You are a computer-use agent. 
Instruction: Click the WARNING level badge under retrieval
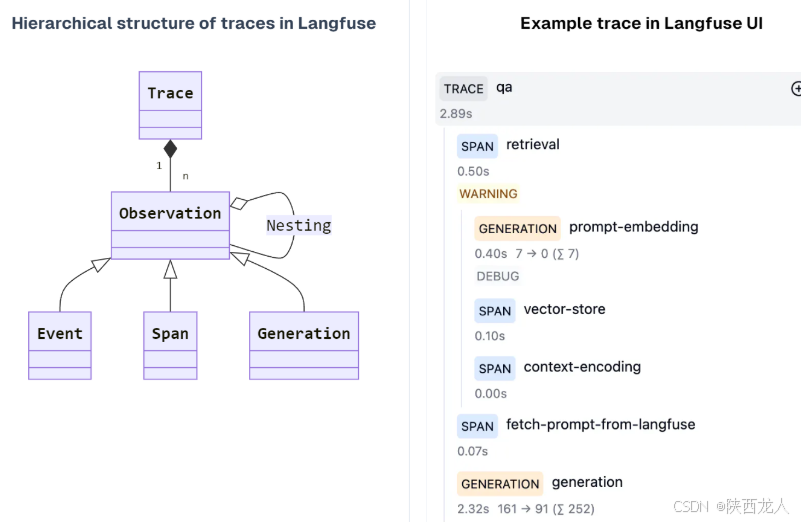click(488, 194)
